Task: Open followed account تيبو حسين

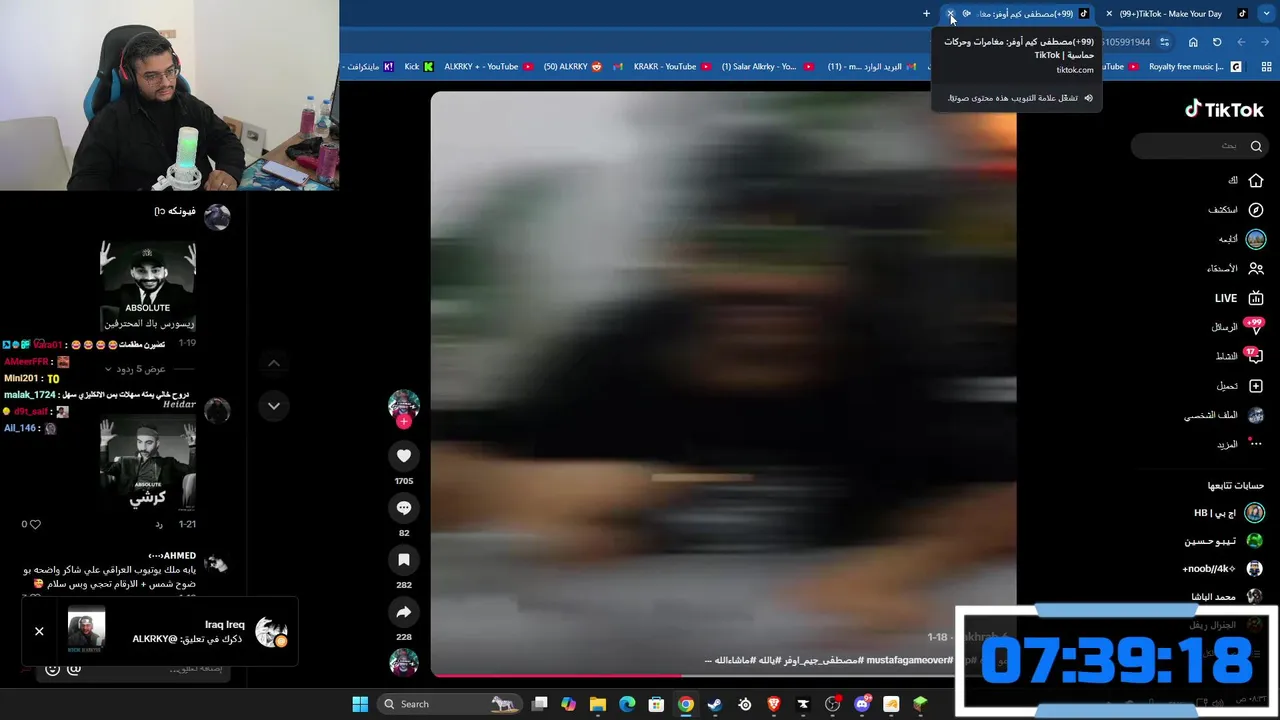Action: (1224, 541)
